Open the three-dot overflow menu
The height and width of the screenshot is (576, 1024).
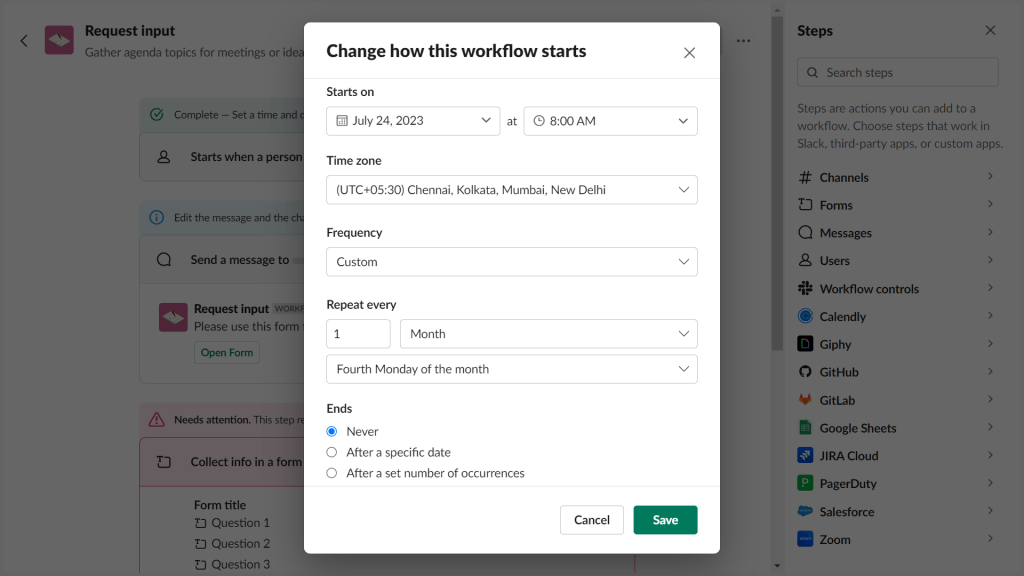click(x=744, y=40)
